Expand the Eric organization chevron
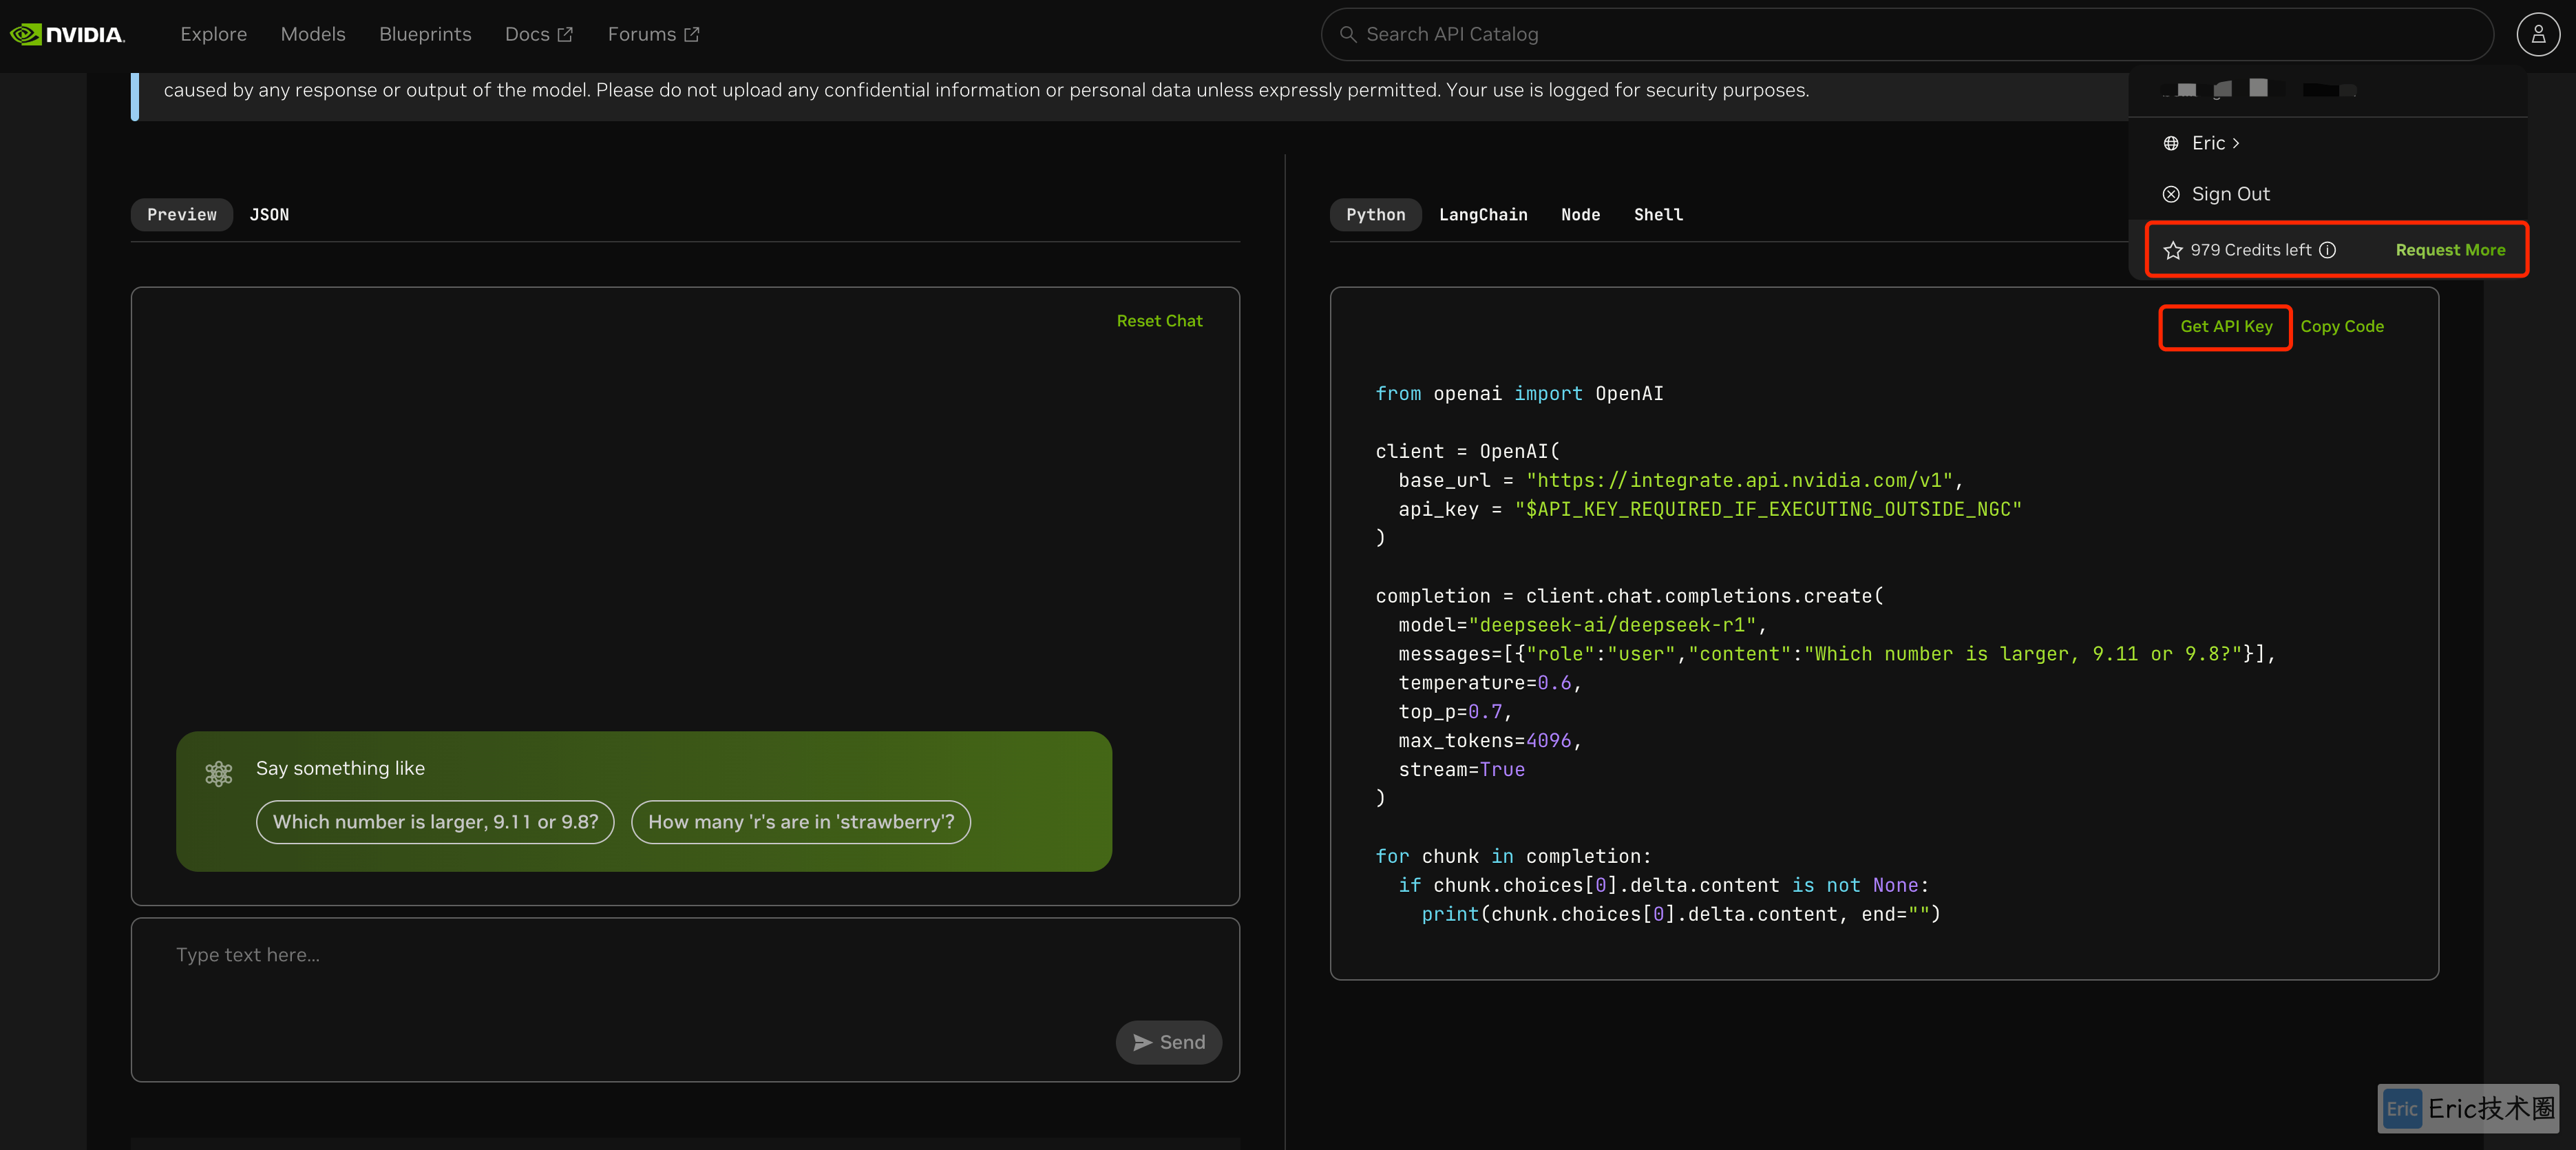The image size is (2576, 1150). (2235, 143)
